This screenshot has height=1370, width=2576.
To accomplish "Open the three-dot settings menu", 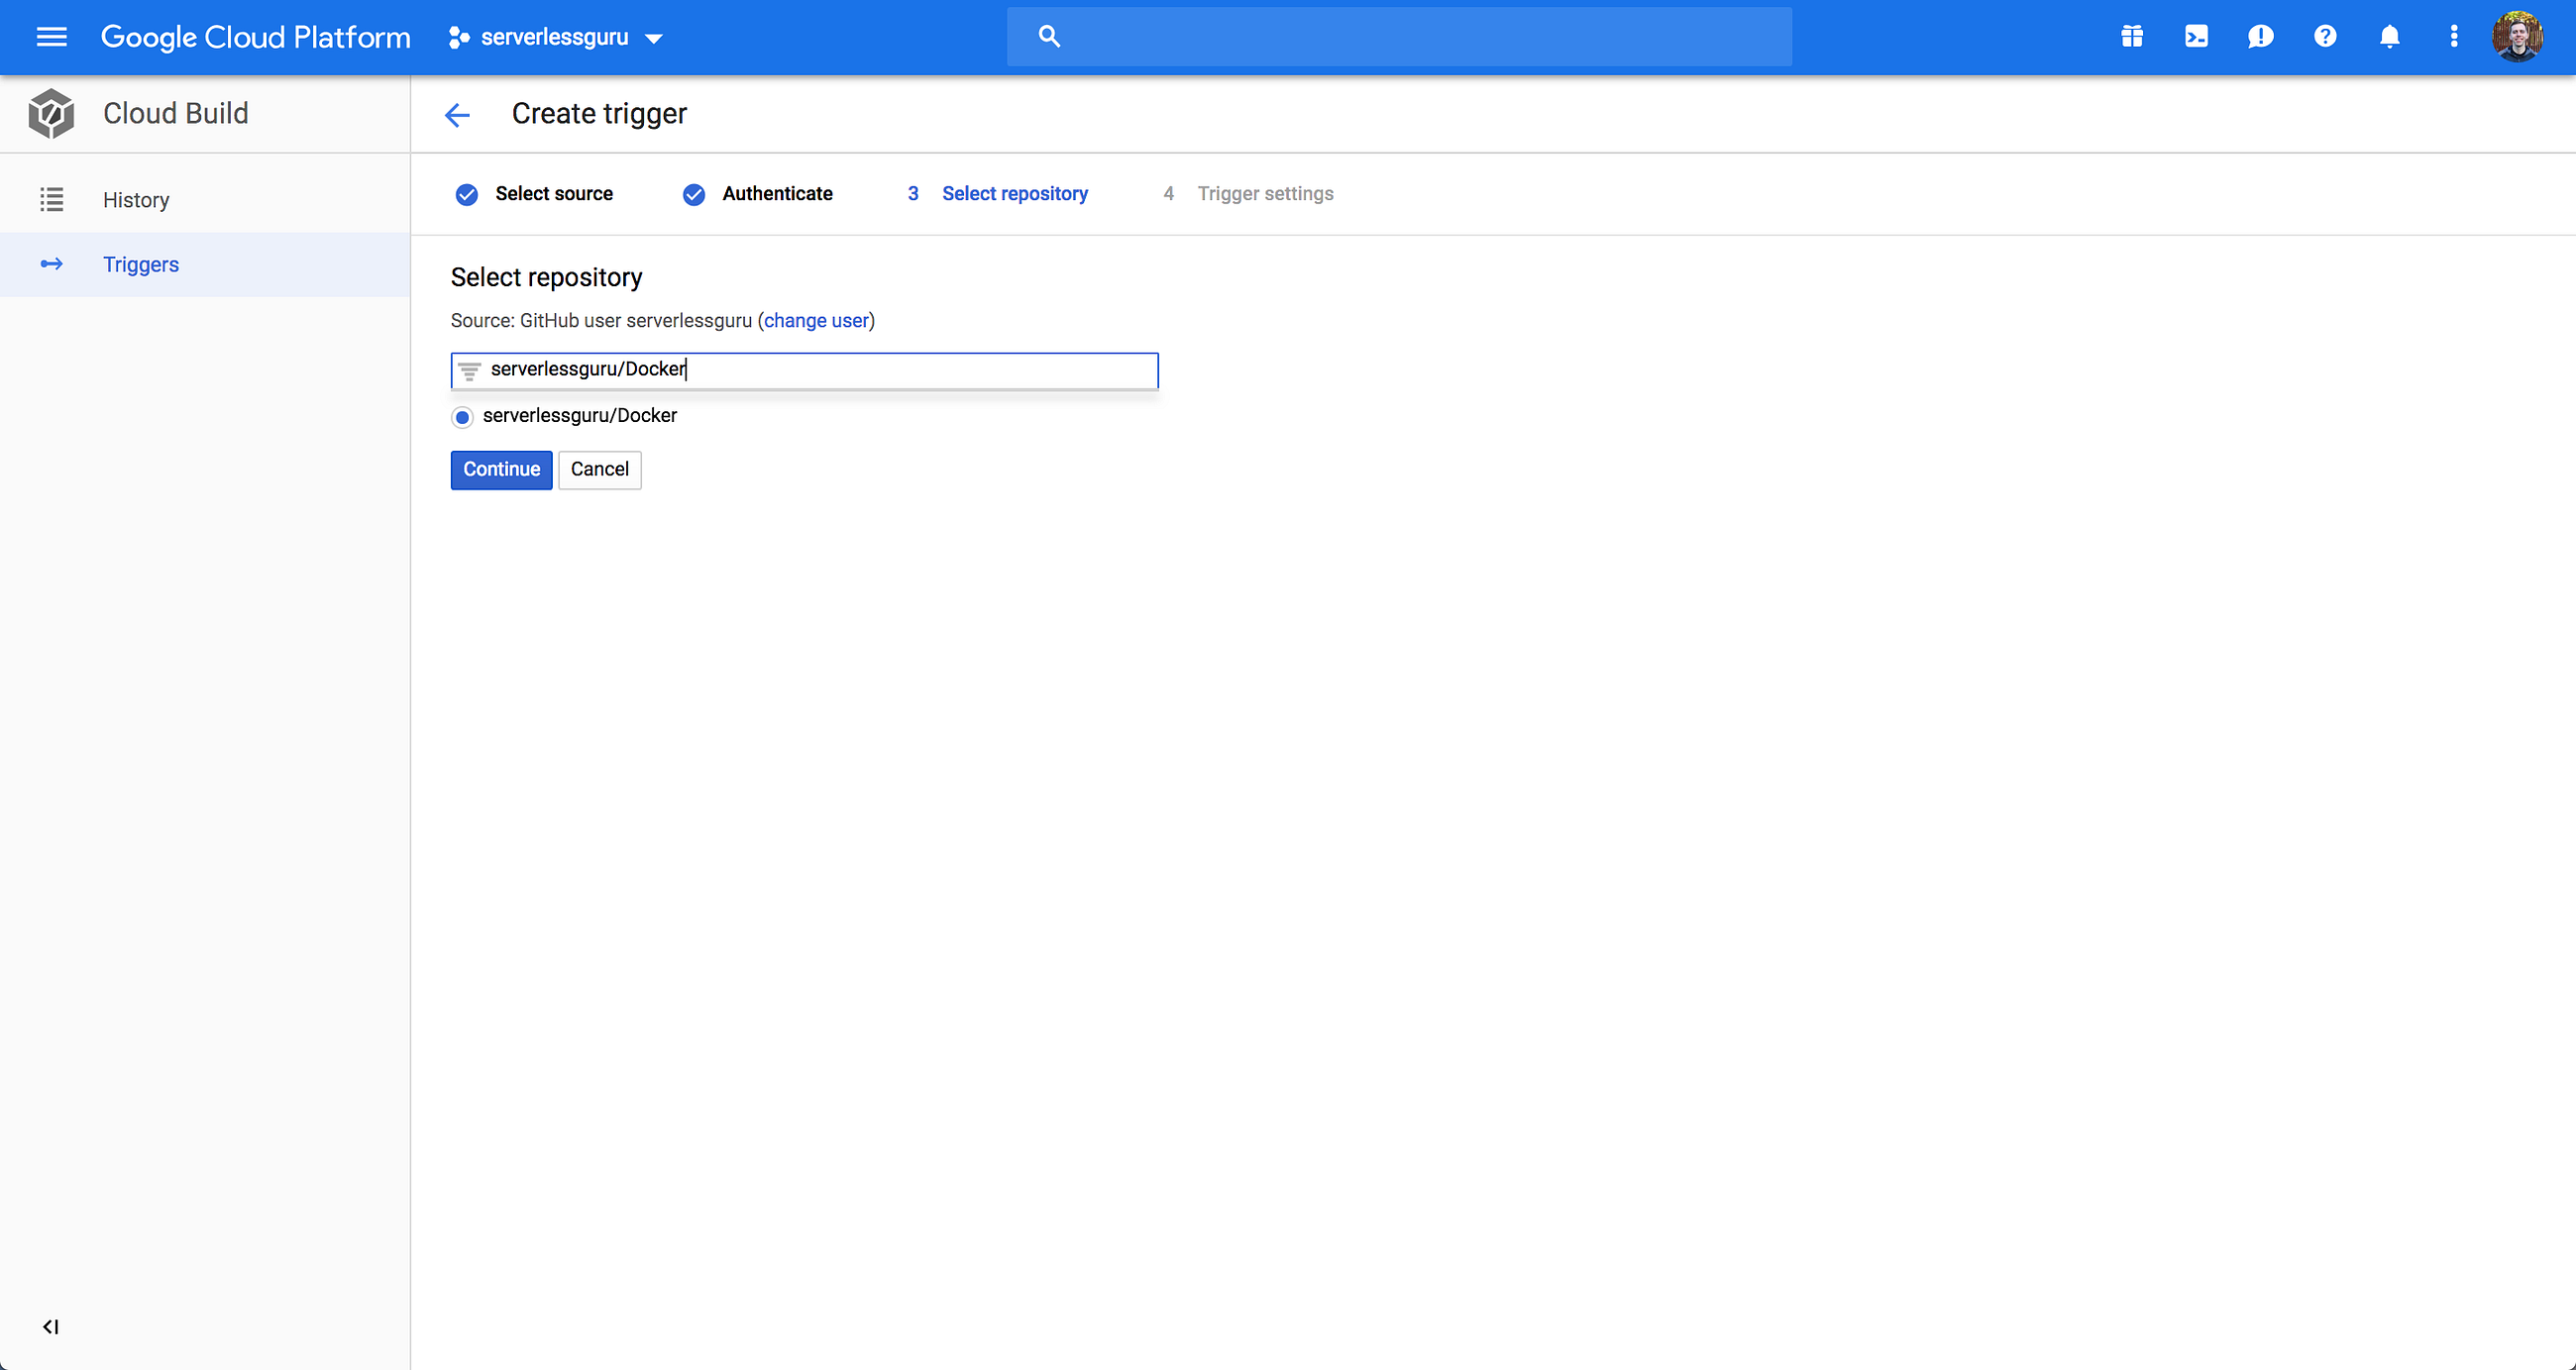I will 2453,37.
